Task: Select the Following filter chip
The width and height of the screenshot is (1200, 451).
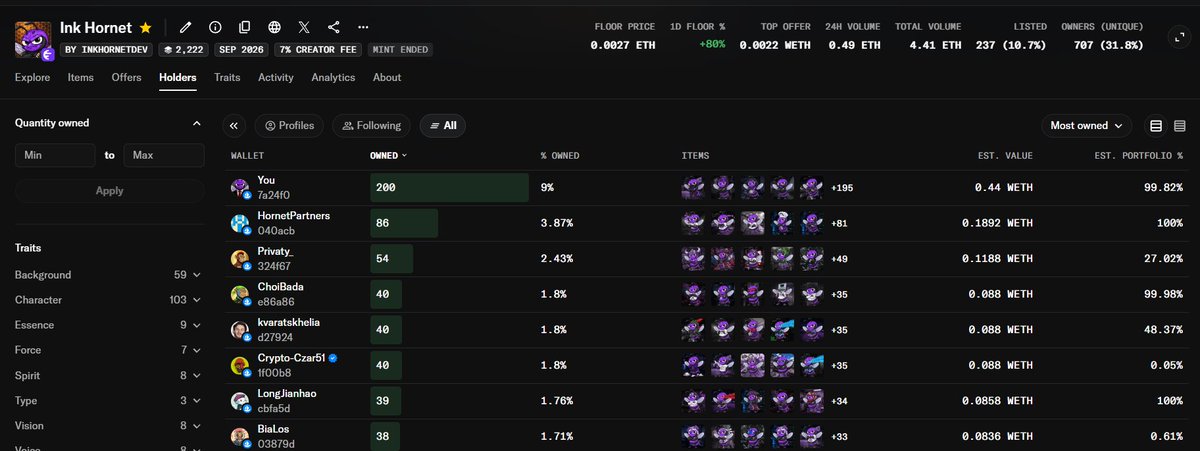Action: [x=371, y=126]
